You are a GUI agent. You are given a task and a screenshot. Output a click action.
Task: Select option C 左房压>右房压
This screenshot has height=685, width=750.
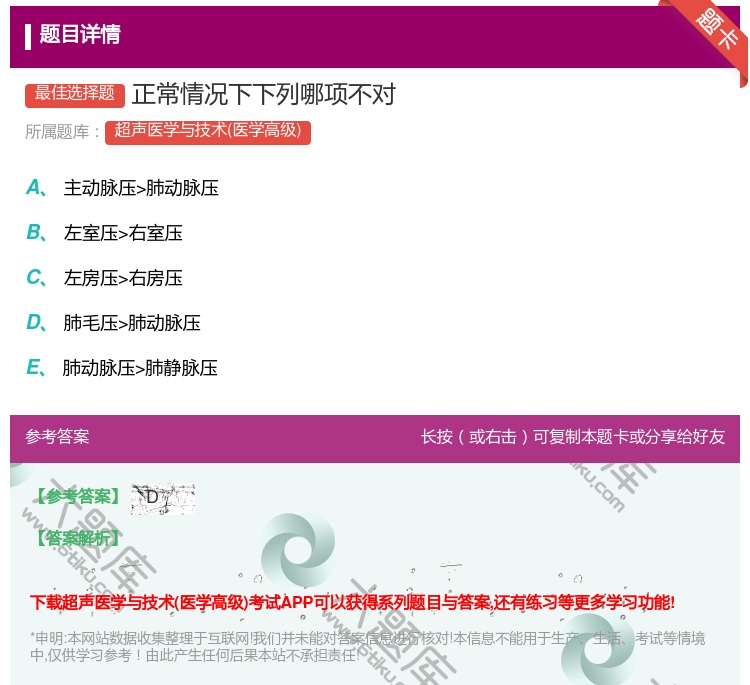[104, 278]
